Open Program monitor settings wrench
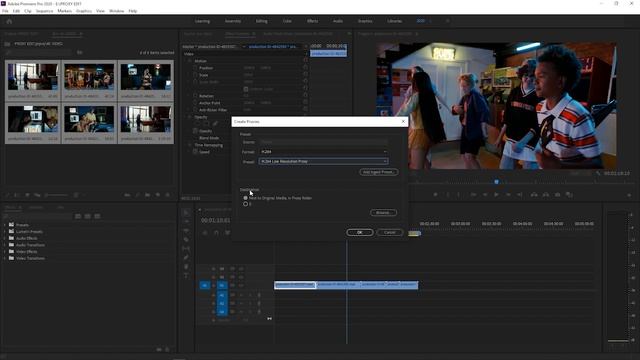This screenshot has width=640, height=360. [x=598, y=173]
